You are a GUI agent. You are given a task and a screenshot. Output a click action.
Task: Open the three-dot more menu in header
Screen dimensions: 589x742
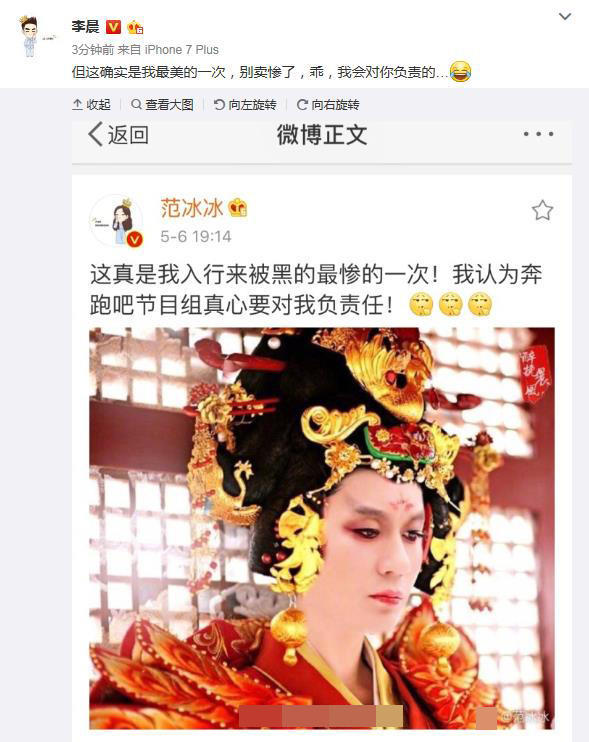(538, 134)
